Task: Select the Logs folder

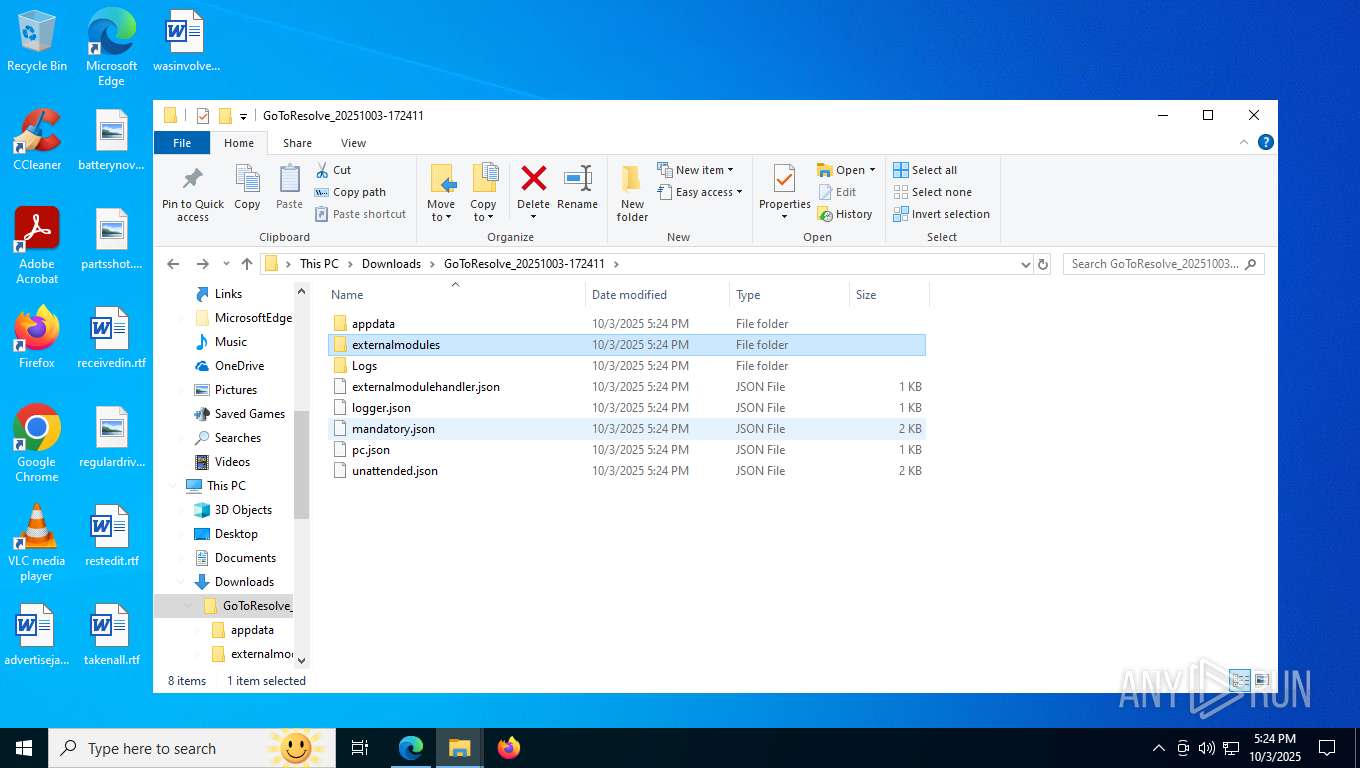Action: [x=627, y=366]
